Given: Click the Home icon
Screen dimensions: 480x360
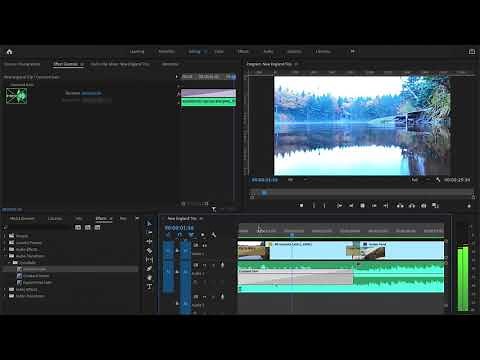Looking at the screenshot, I should pos(9,52).
